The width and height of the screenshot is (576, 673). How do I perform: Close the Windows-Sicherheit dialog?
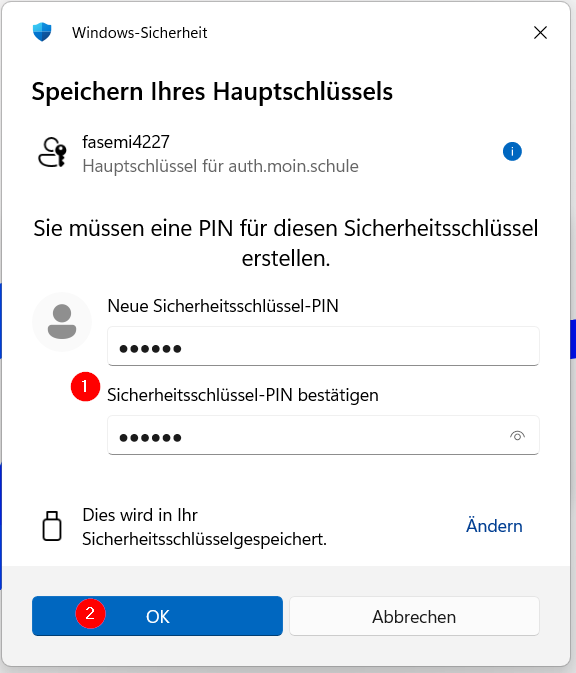point(540,32)
